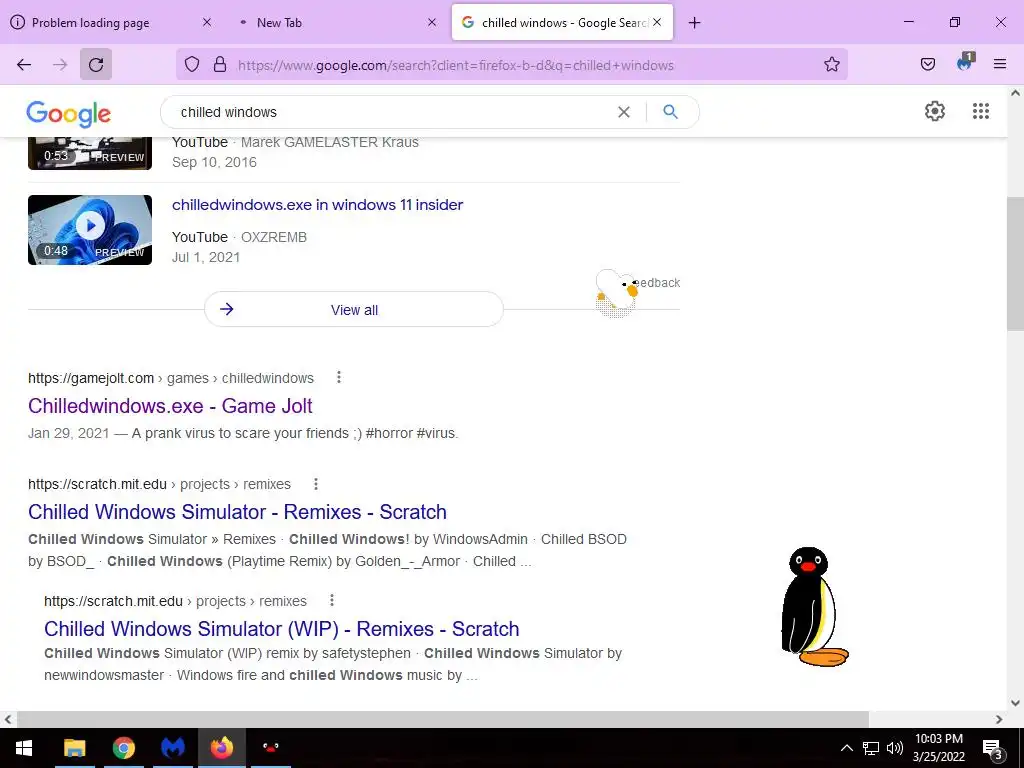Image resolution: width=1024 pixels, height=768 pixels.
Task: Click the scroll left arrow
Action: [8, 719]
